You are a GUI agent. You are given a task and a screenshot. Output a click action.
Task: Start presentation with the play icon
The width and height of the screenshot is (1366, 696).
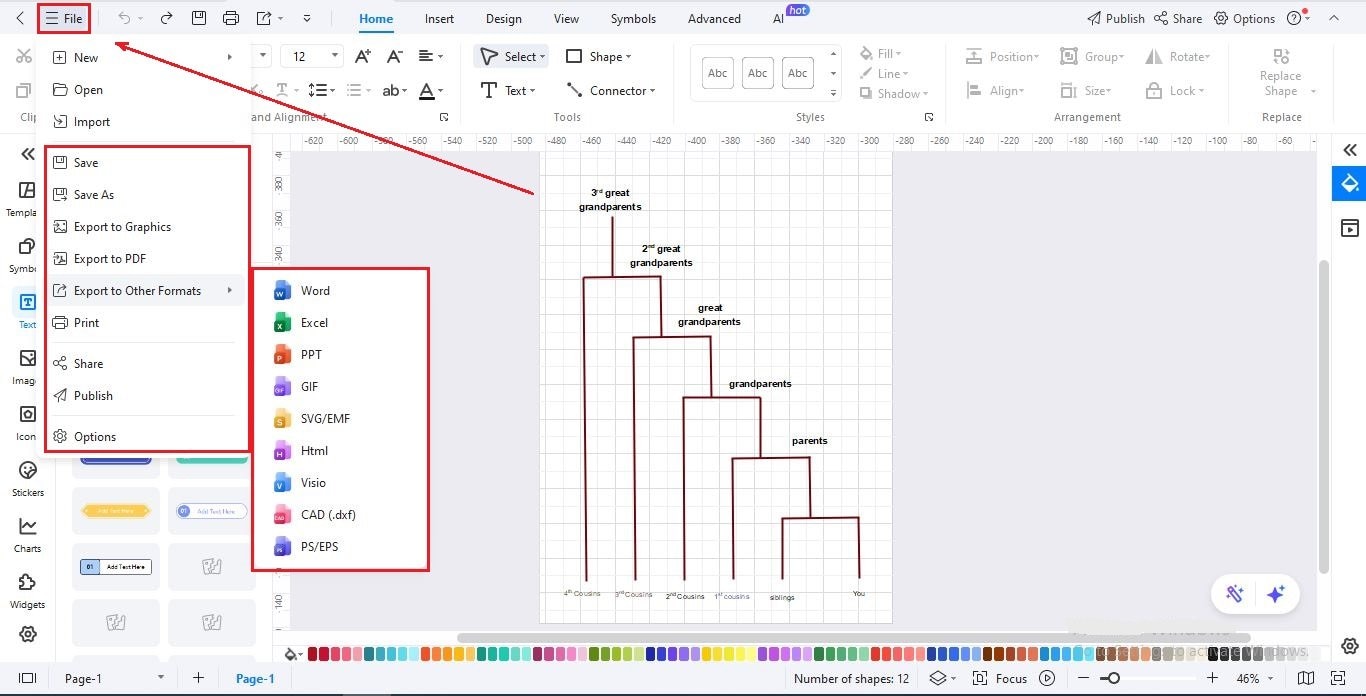point(1046,678)
